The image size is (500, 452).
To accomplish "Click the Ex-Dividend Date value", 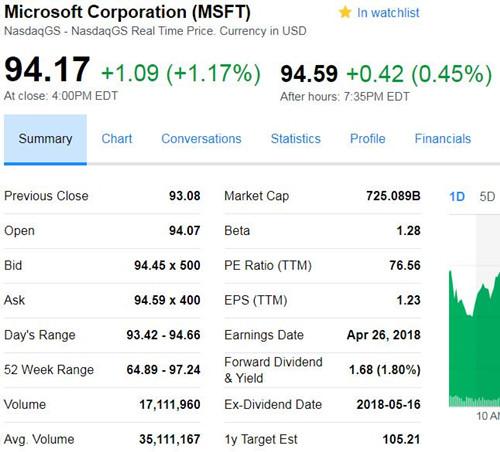I will (x=389, y=405).
